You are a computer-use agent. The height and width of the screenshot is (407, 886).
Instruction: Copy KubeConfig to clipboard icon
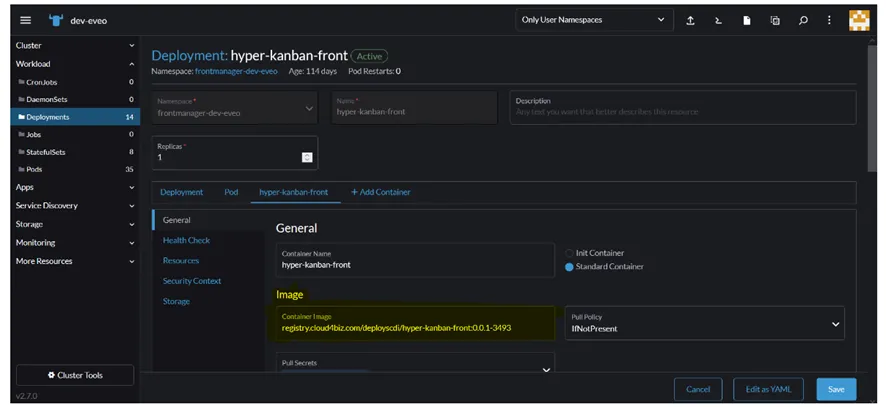pyautogui.click(x=775, y=20)
